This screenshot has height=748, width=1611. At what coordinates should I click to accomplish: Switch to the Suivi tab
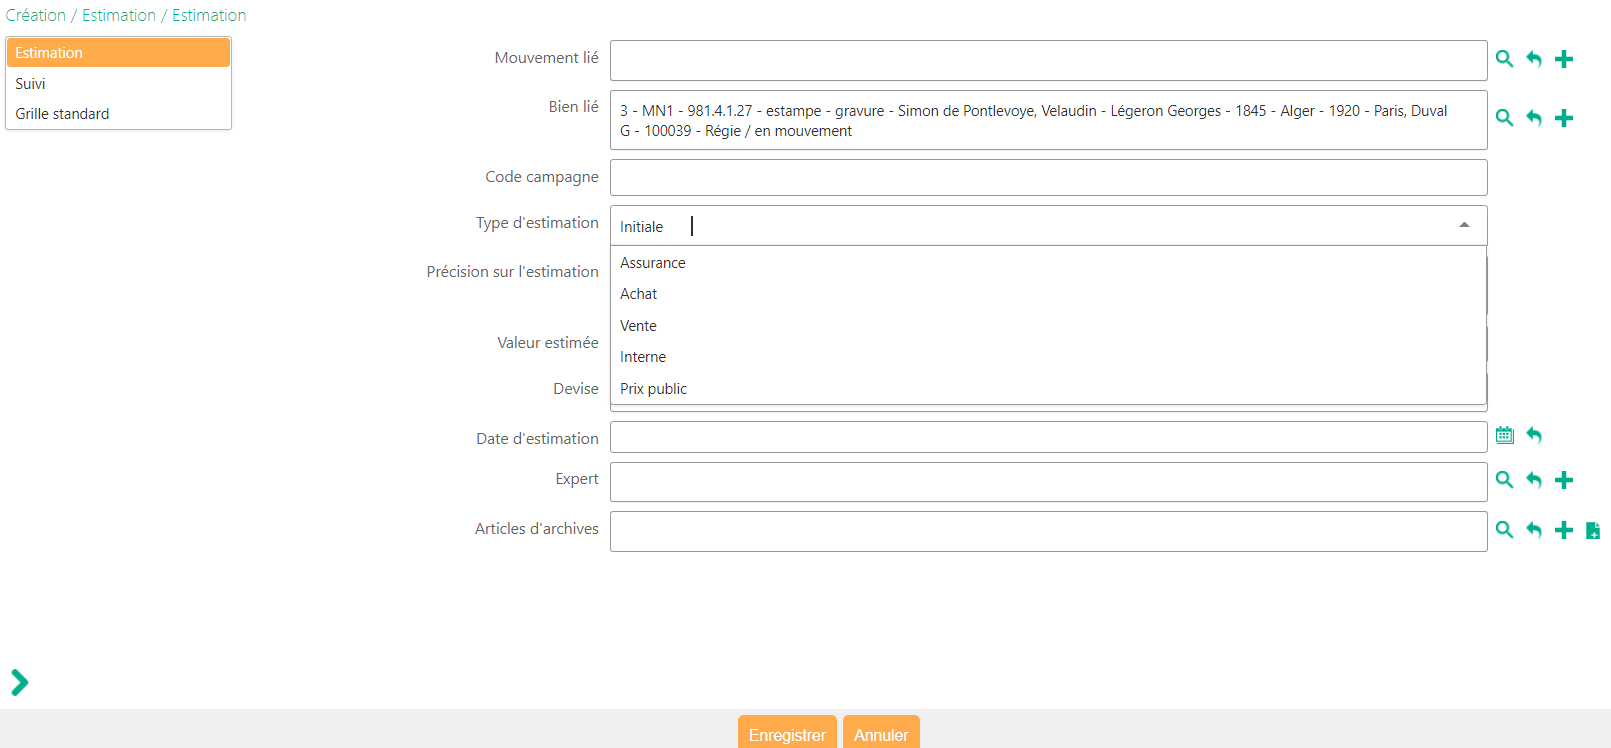(x=31, y=84)
